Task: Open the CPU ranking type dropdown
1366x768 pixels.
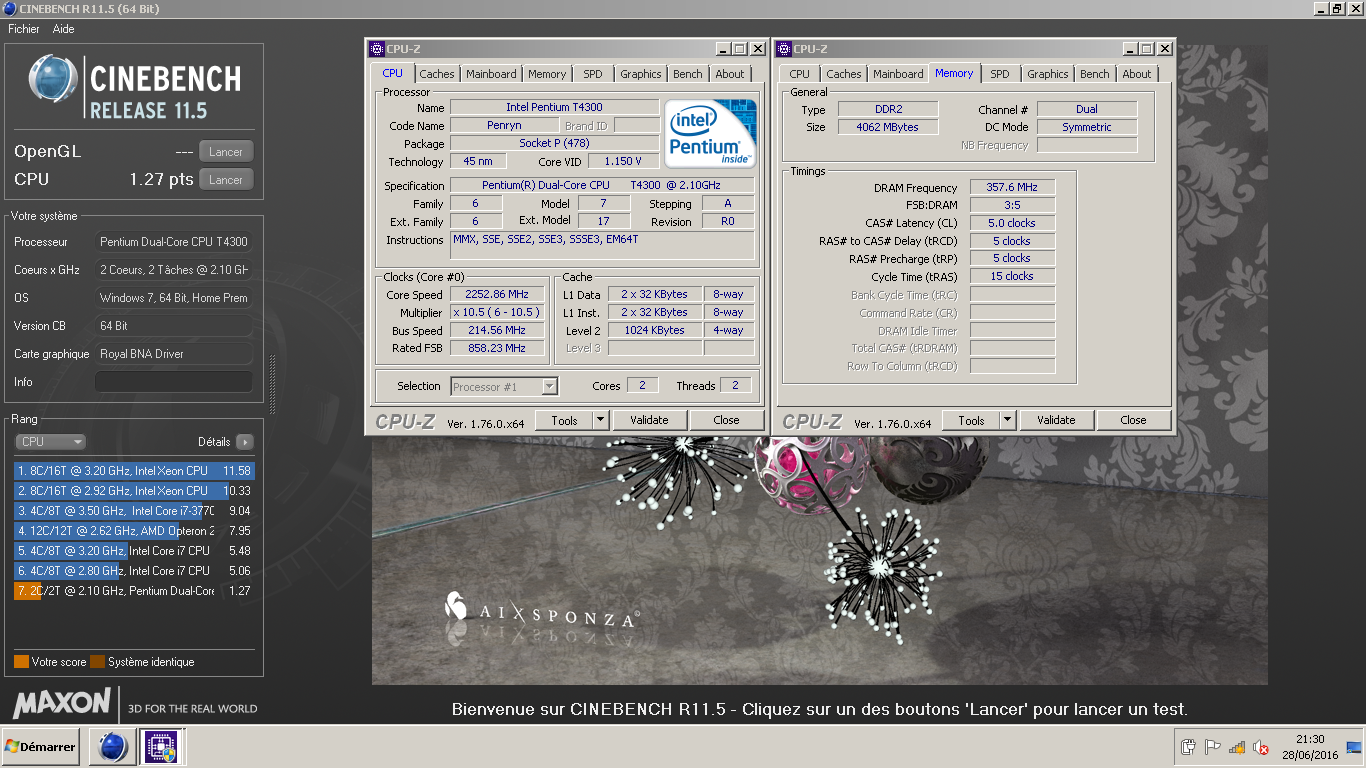Action: click(x=50, y=442)
